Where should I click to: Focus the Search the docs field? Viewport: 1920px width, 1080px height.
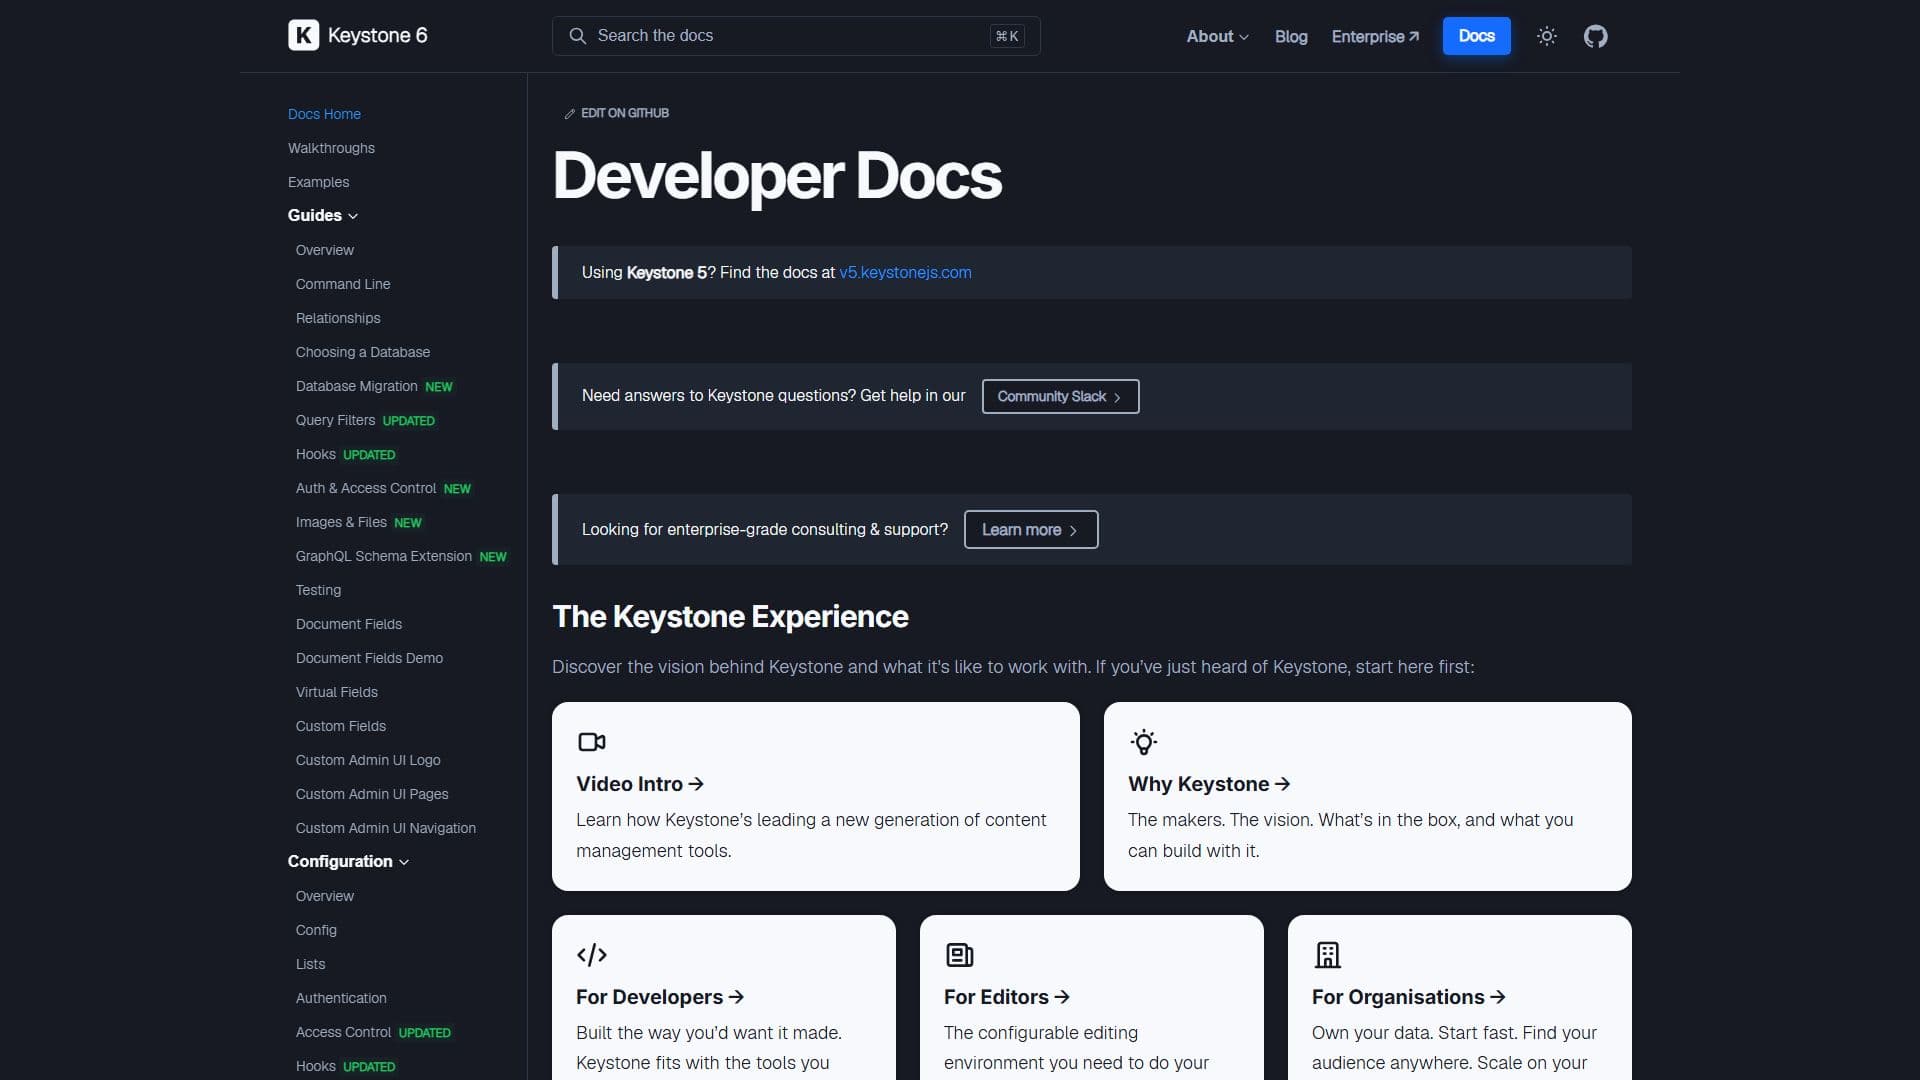(x=796, y=36)
